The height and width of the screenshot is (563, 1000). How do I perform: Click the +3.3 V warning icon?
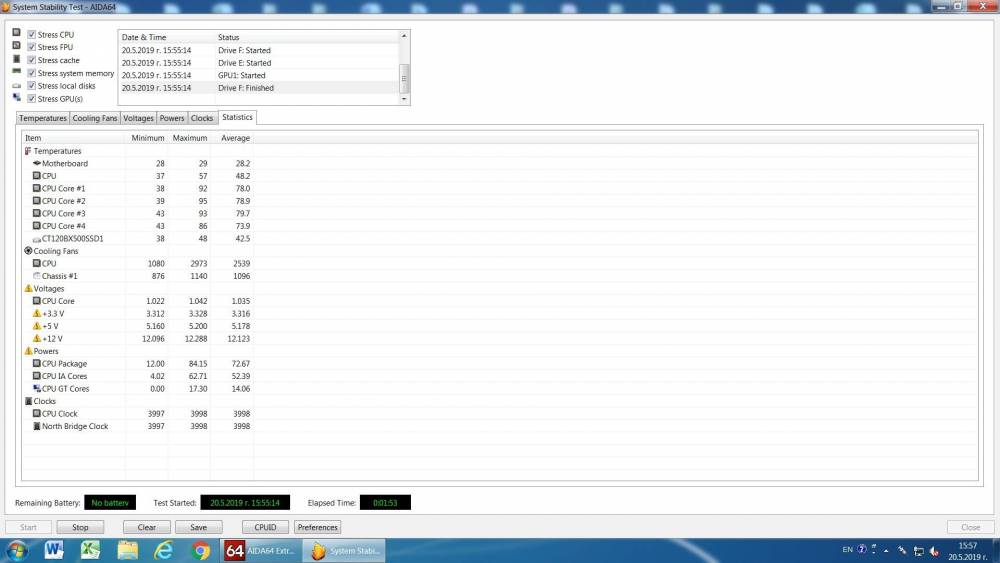[36, 313]
